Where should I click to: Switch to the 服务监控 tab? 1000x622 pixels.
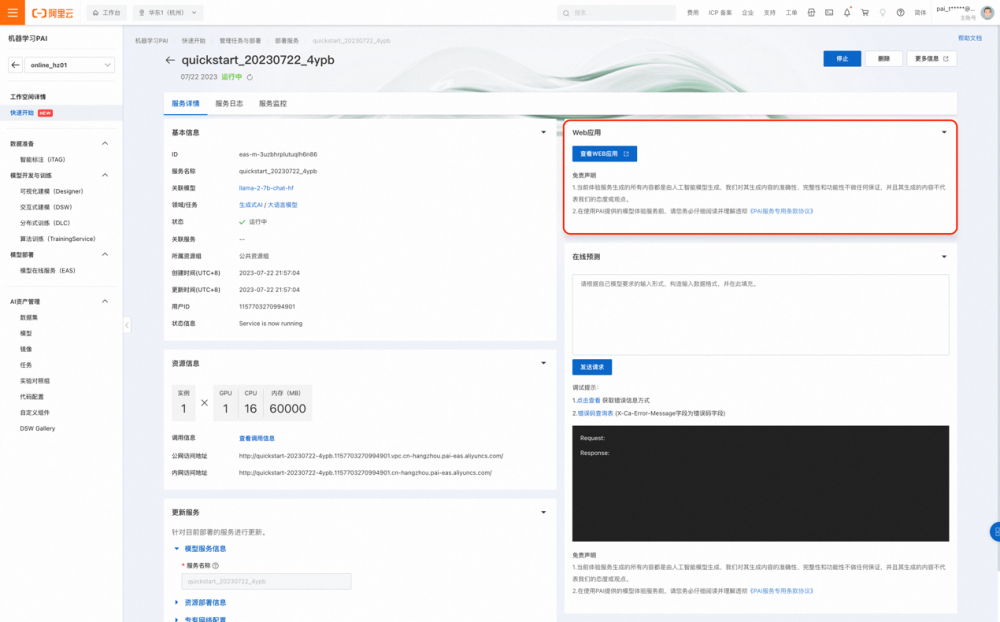pos(272,103)
